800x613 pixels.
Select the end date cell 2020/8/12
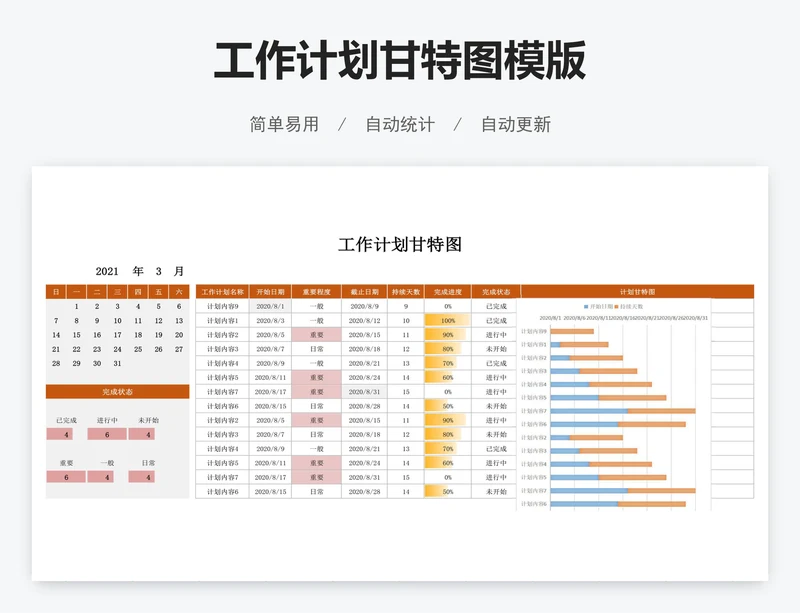(364, 321)
